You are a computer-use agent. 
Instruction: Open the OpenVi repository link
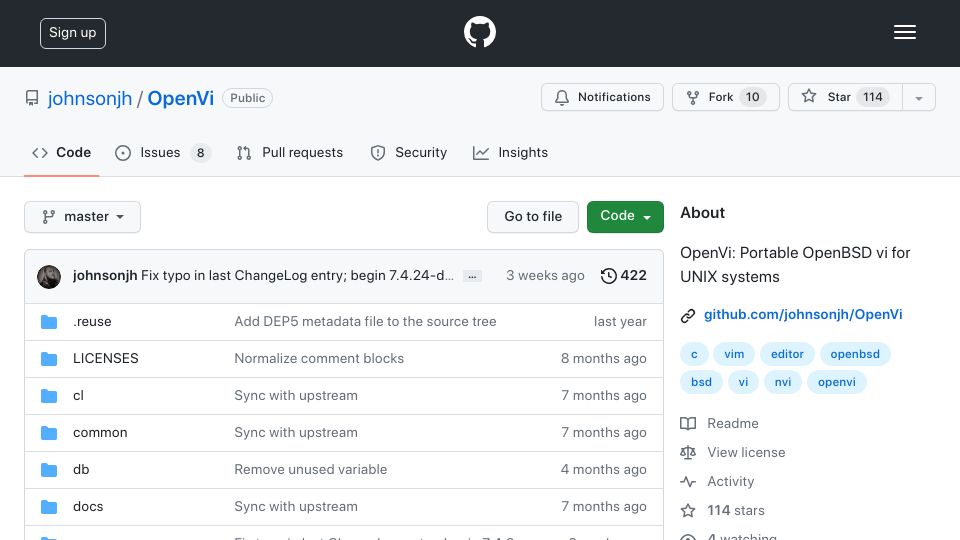pyautogui.click(x=181, y=98)
